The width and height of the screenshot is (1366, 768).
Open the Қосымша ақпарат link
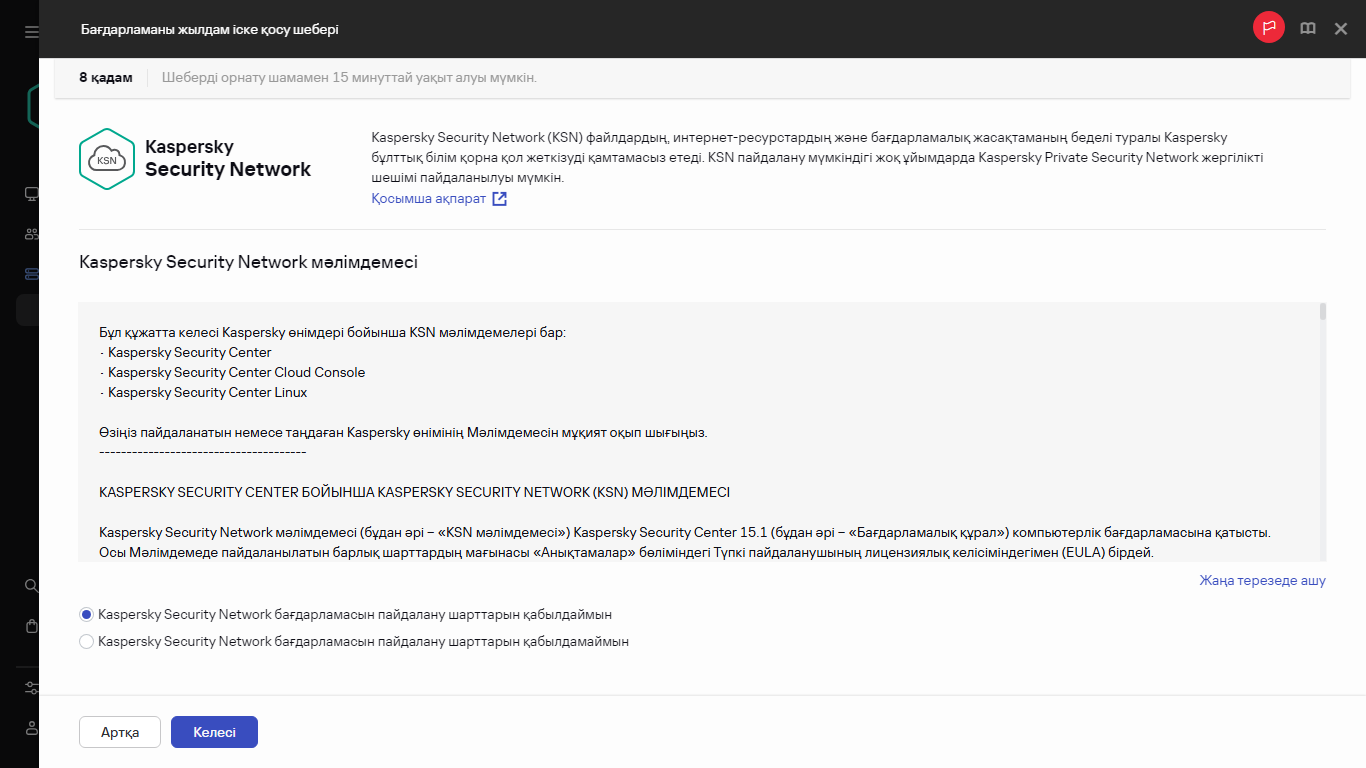pyautogui.click(x=430, y=199)
